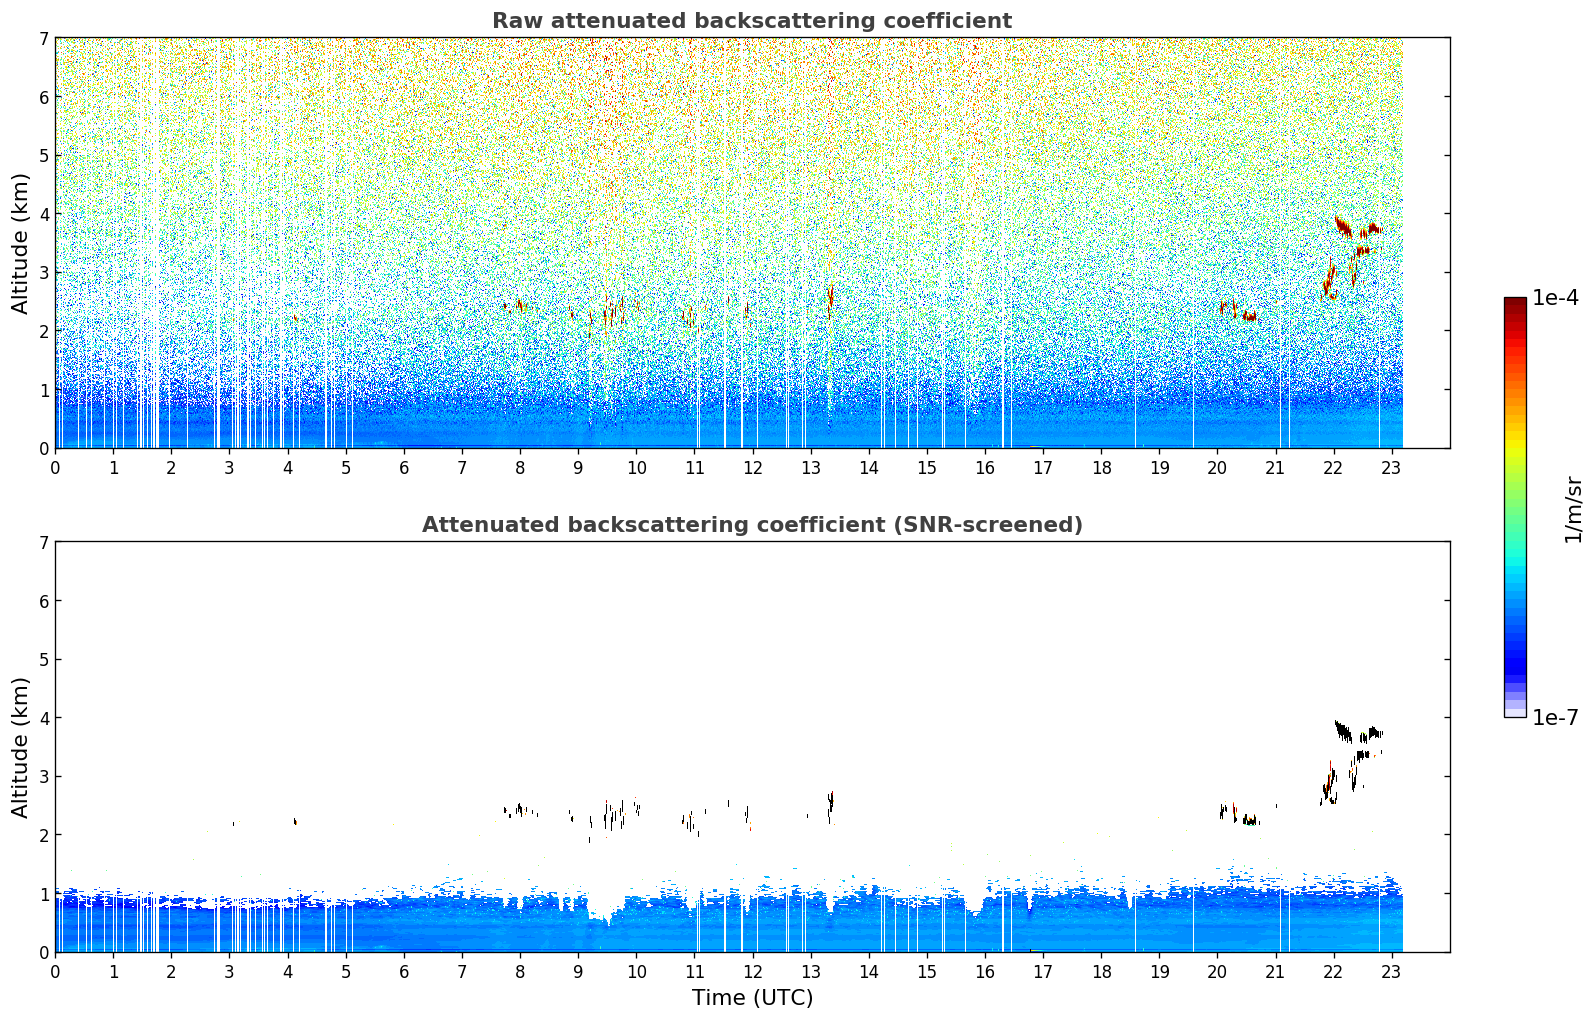Select the '1e-4' colorbar maximum label
Viewport: 1595px width, 1020px height.
[1556, 298]
